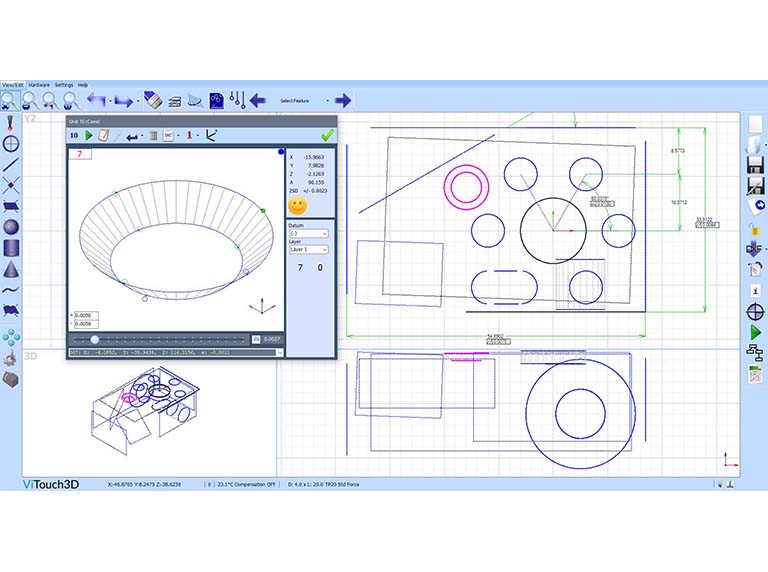Click the upper 0.0056 tolerance field
This screenshot has height=572, width=768.
click(85, 315)
